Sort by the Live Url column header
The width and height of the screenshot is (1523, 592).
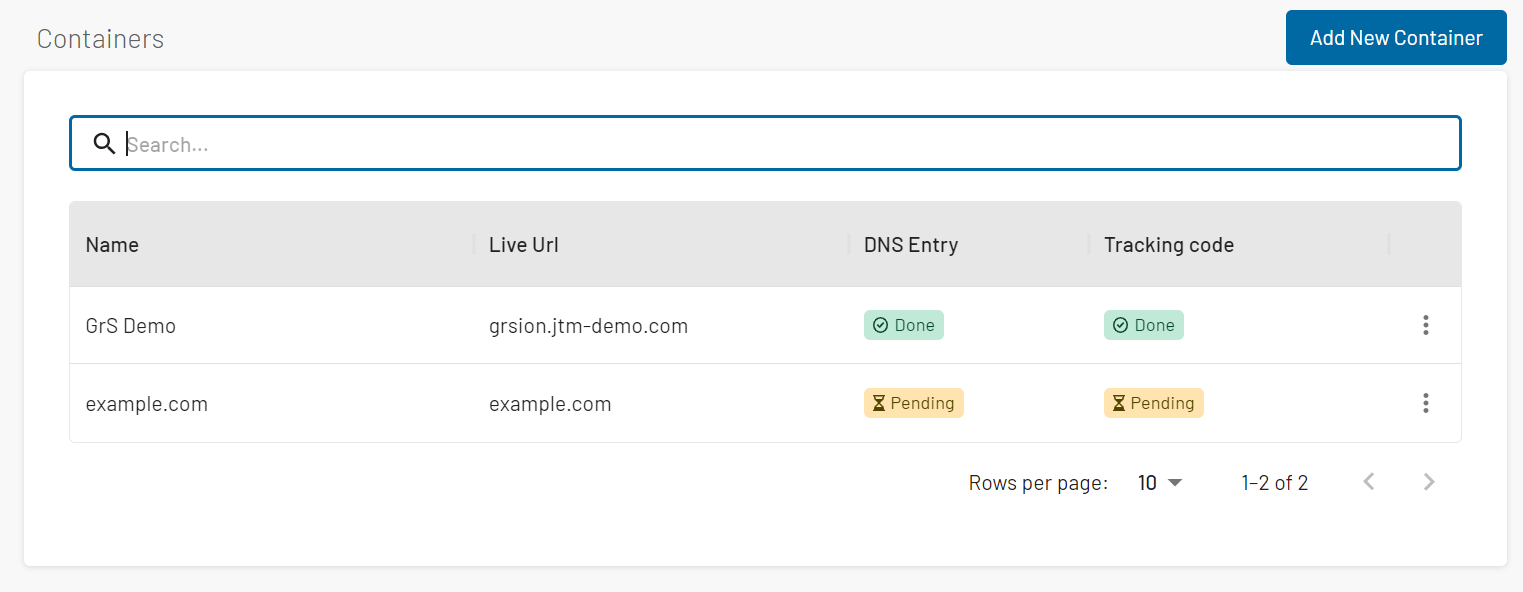[x=524, y=245]
